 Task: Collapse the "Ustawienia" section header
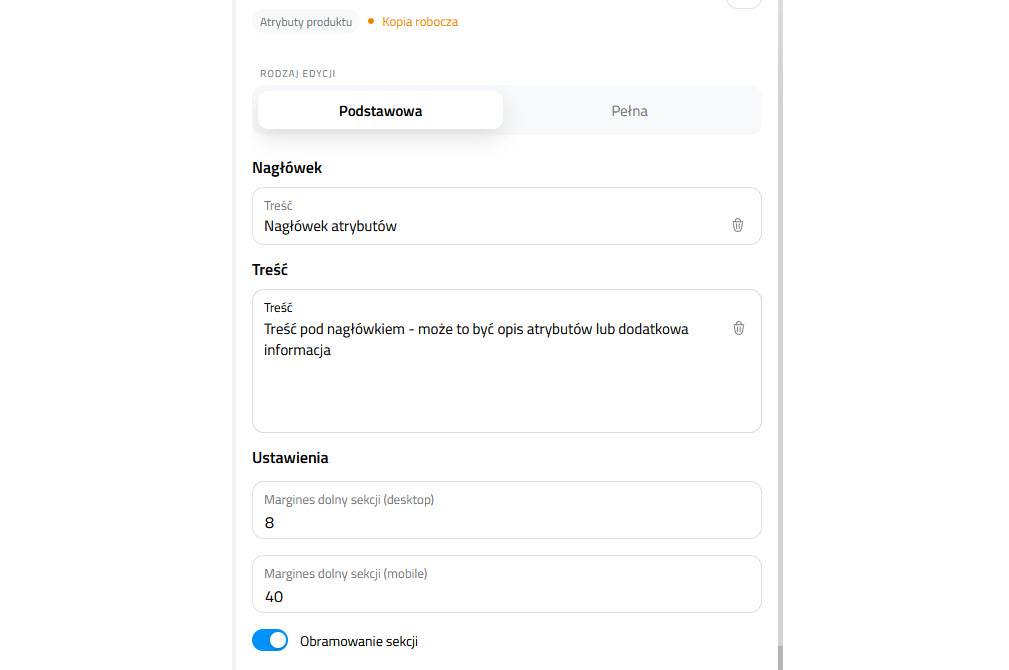tap(290, 457)
